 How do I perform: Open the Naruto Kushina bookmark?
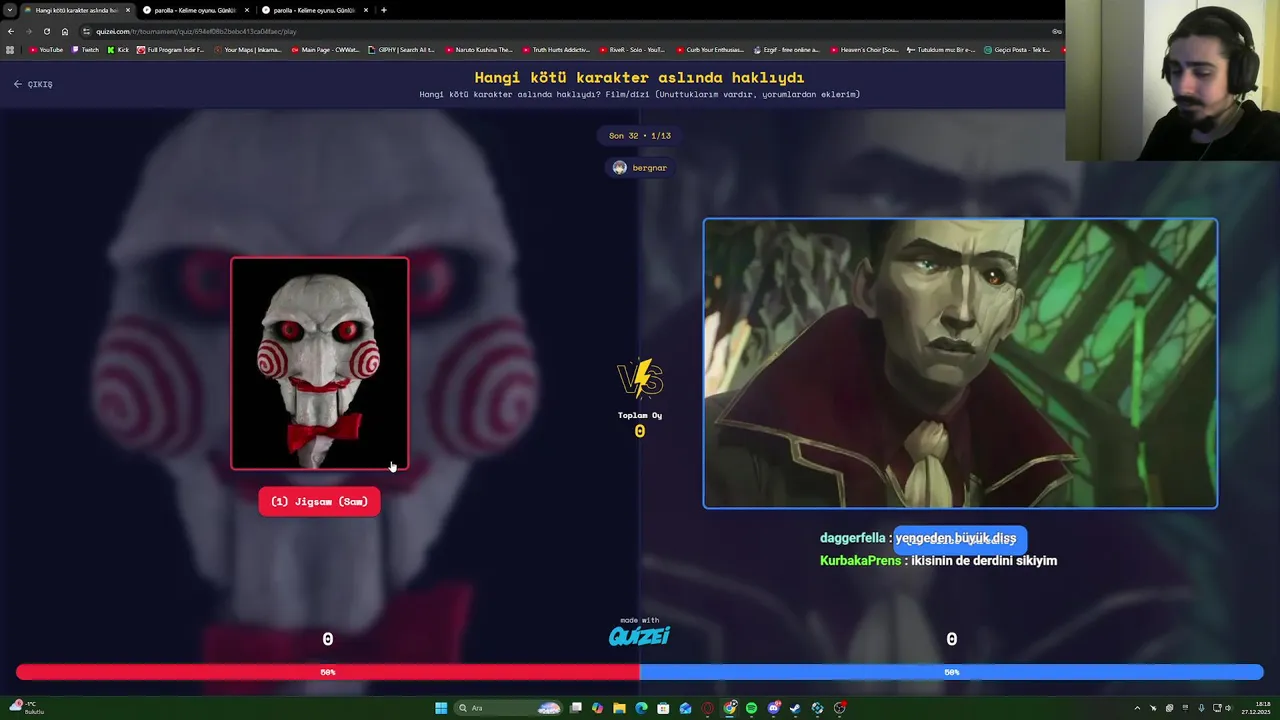click(x=479, y=49)
